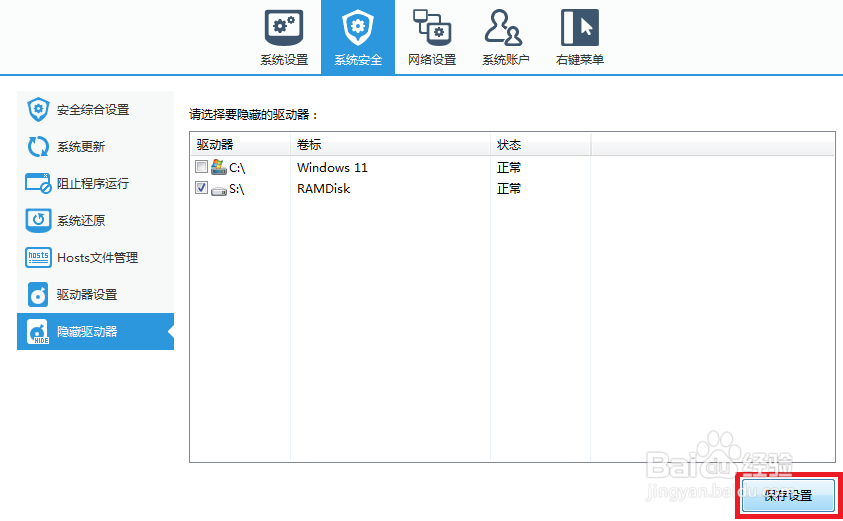Open 安全综合设置 in the sidebar

coord(96,110)
